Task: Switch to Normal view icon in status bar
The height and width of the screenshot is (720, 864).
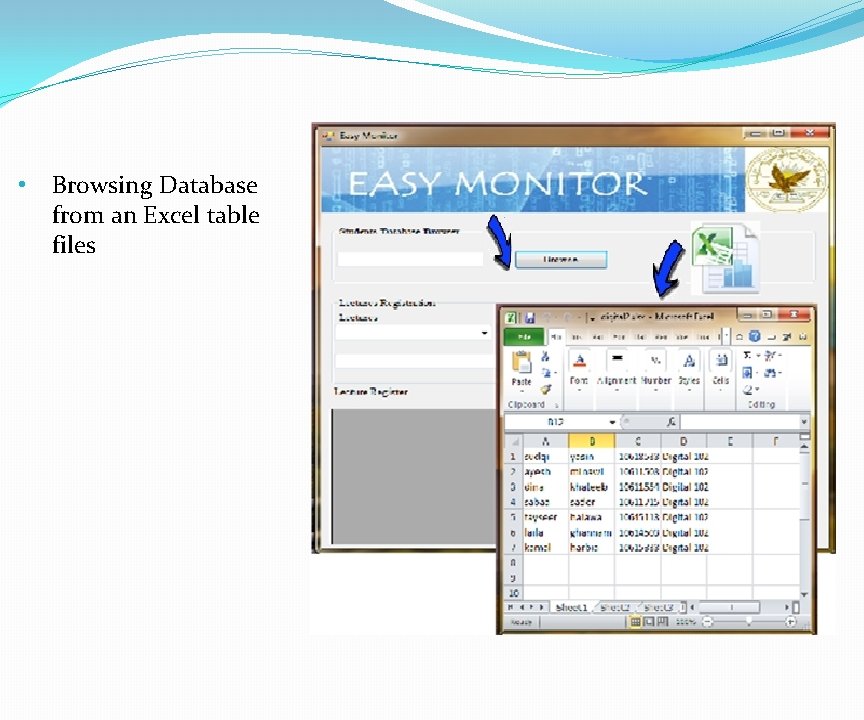Action: (635, 622)
